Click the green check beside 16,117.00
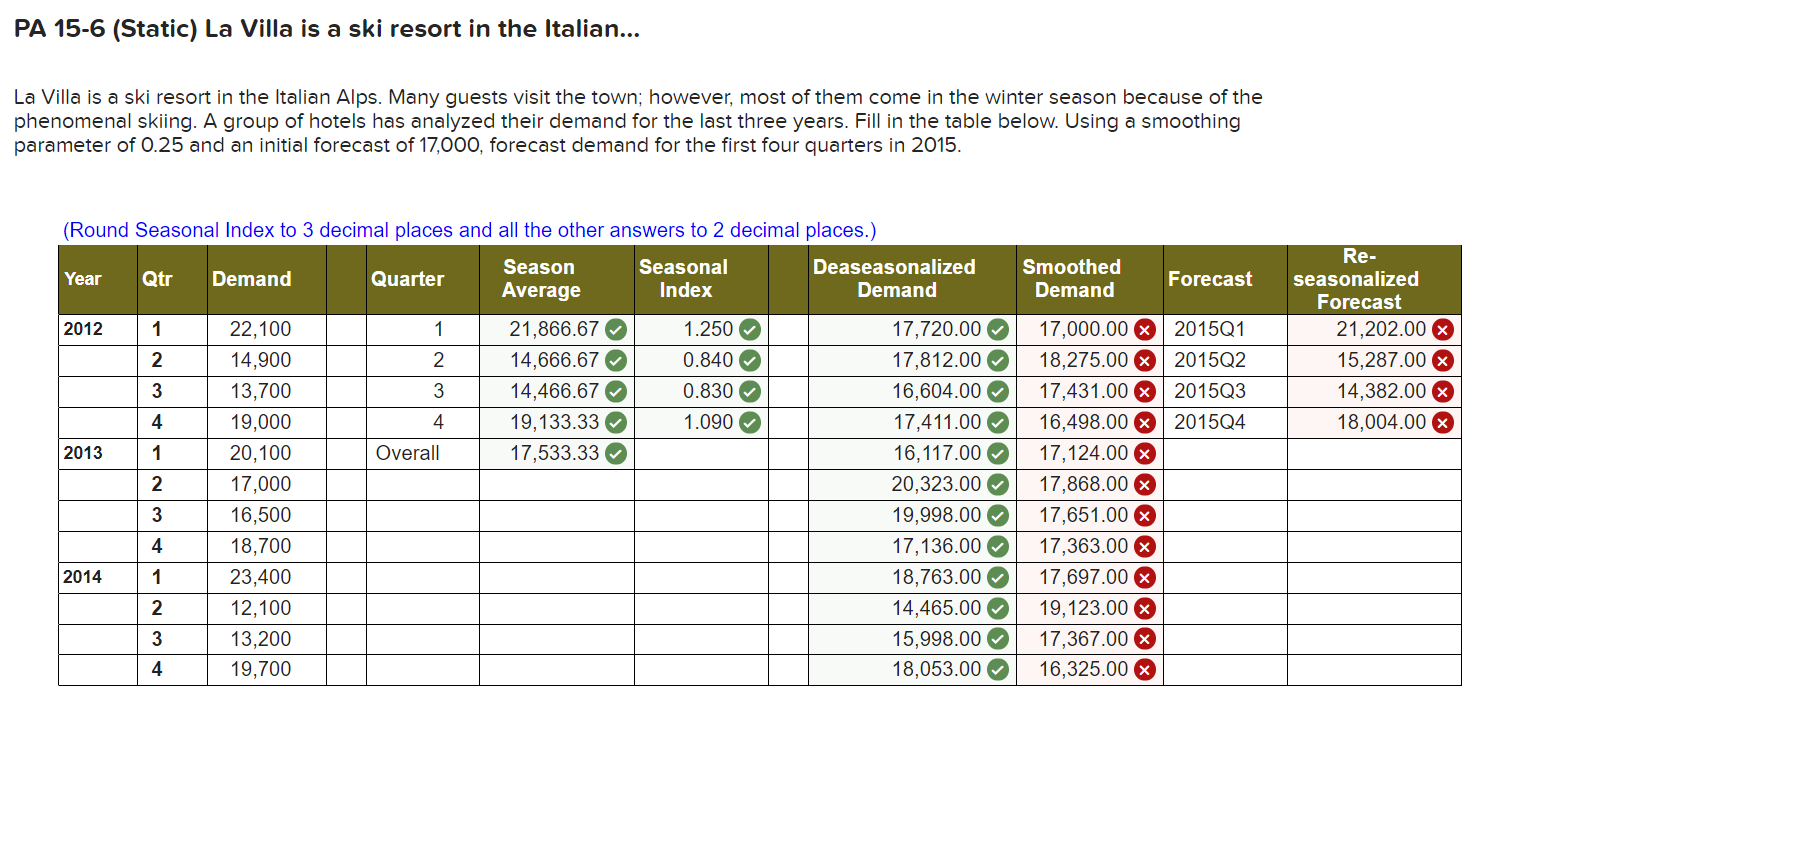 pos(998,454)
